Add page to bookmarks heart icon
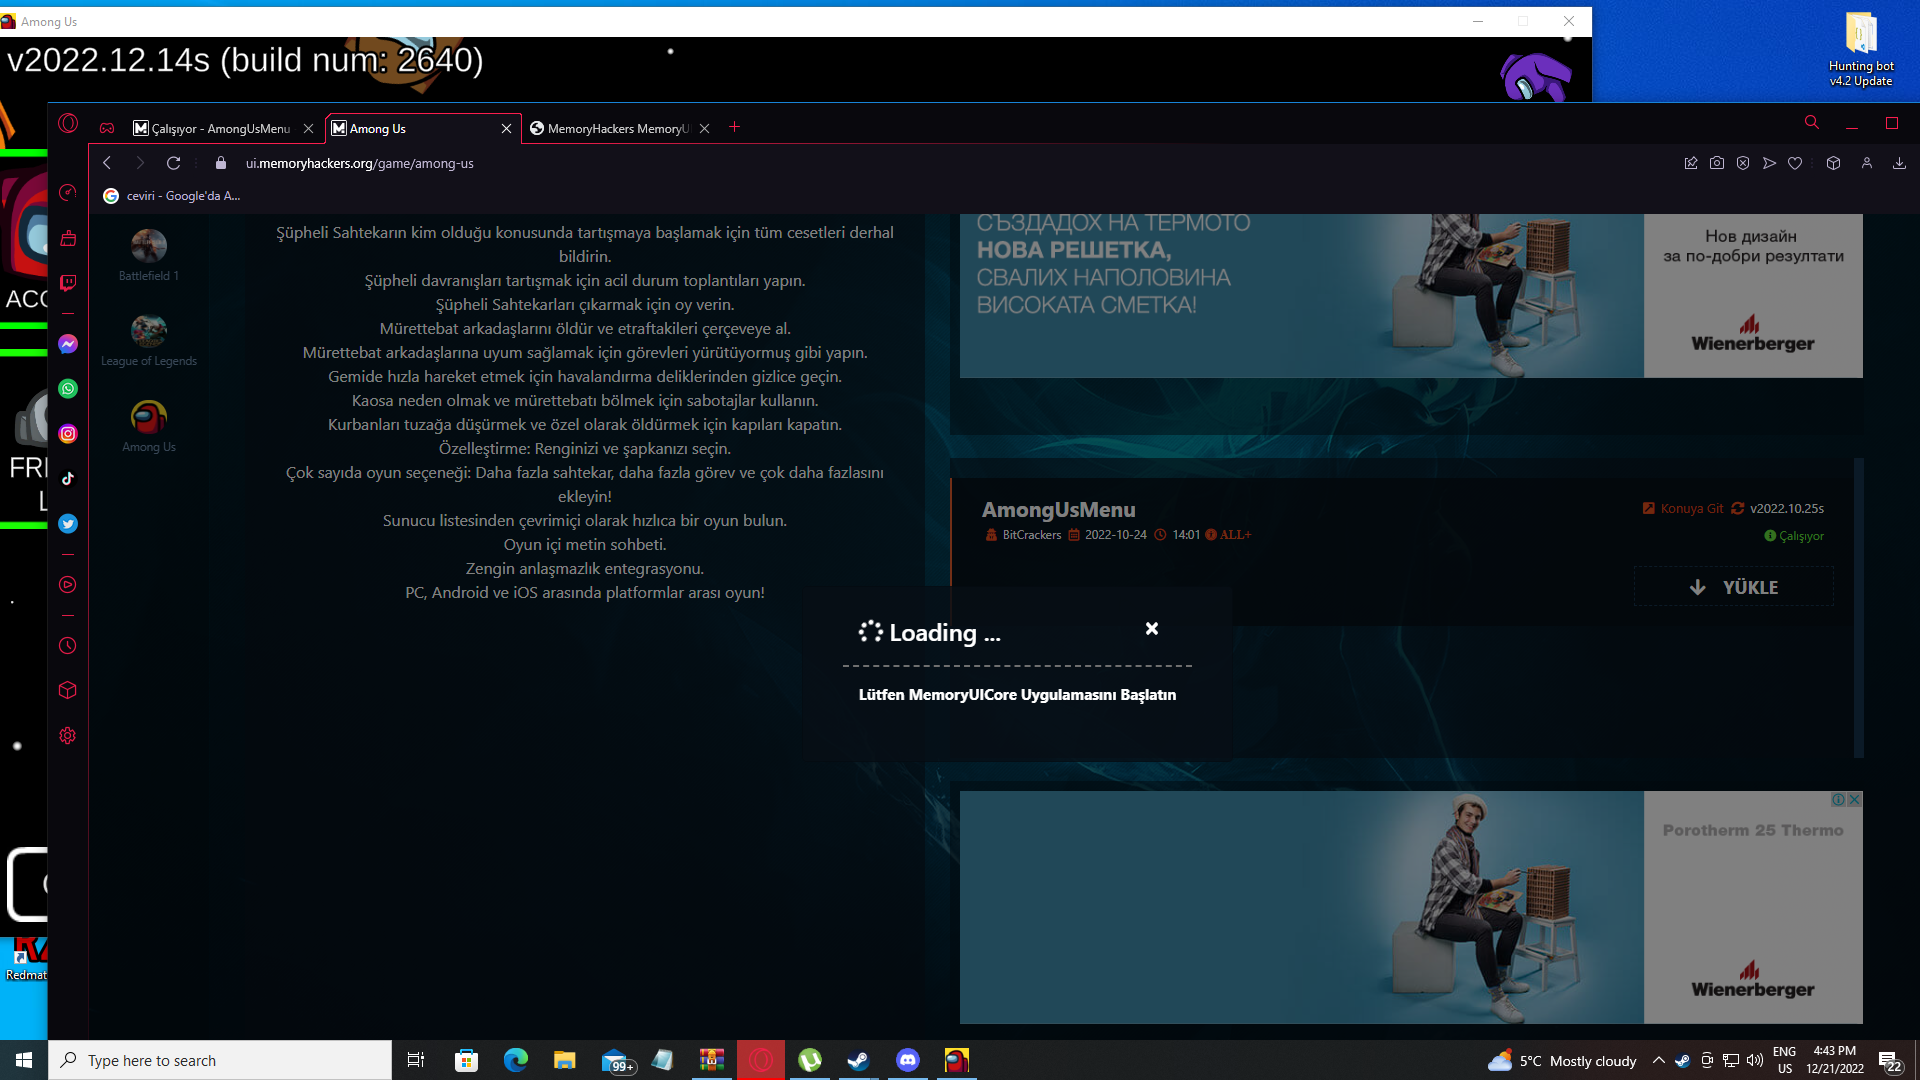This screenshot has height=1080, width=1920. pos(1795,163)
